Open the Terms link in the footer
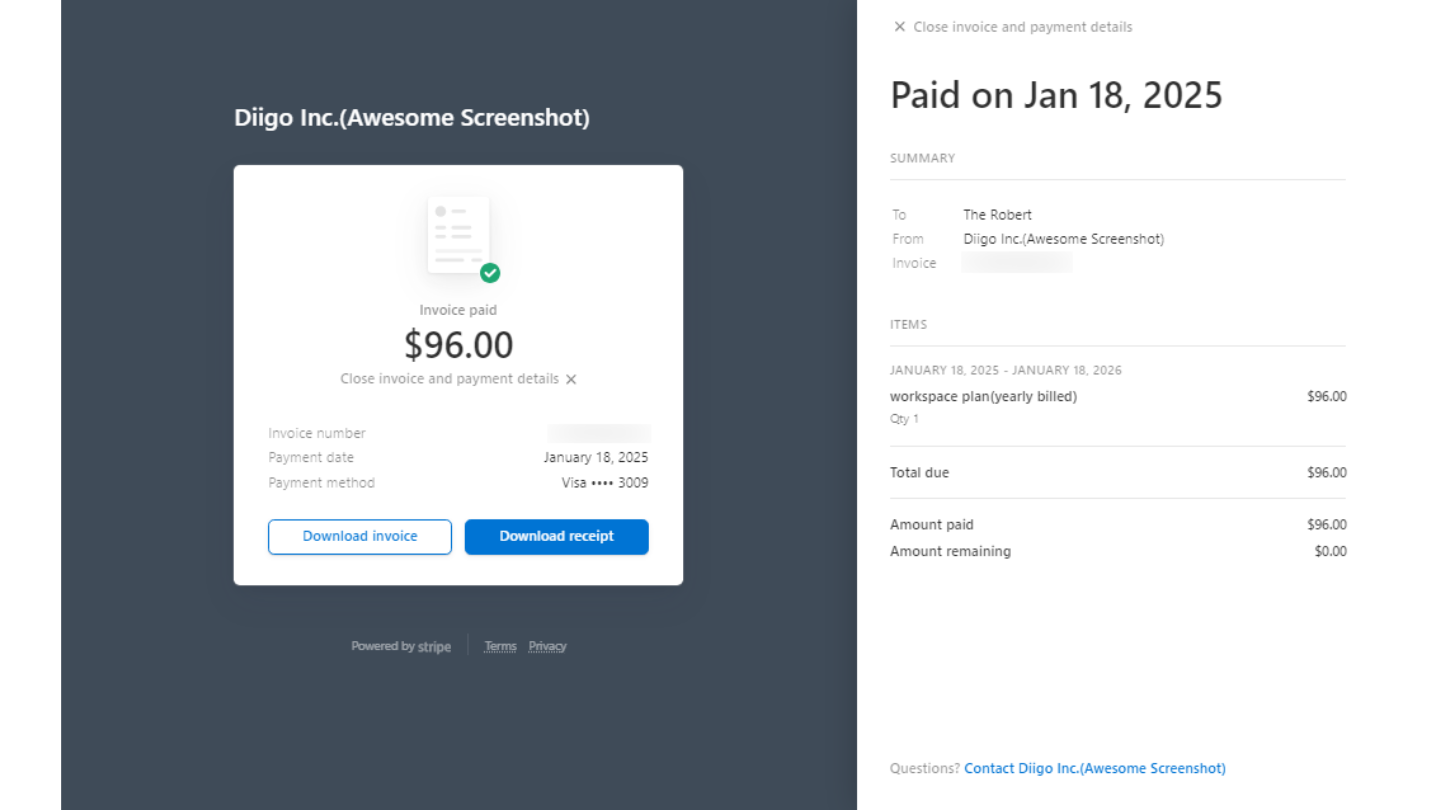The width and height of the screenshot is (1440, 810). click(500, 646)
